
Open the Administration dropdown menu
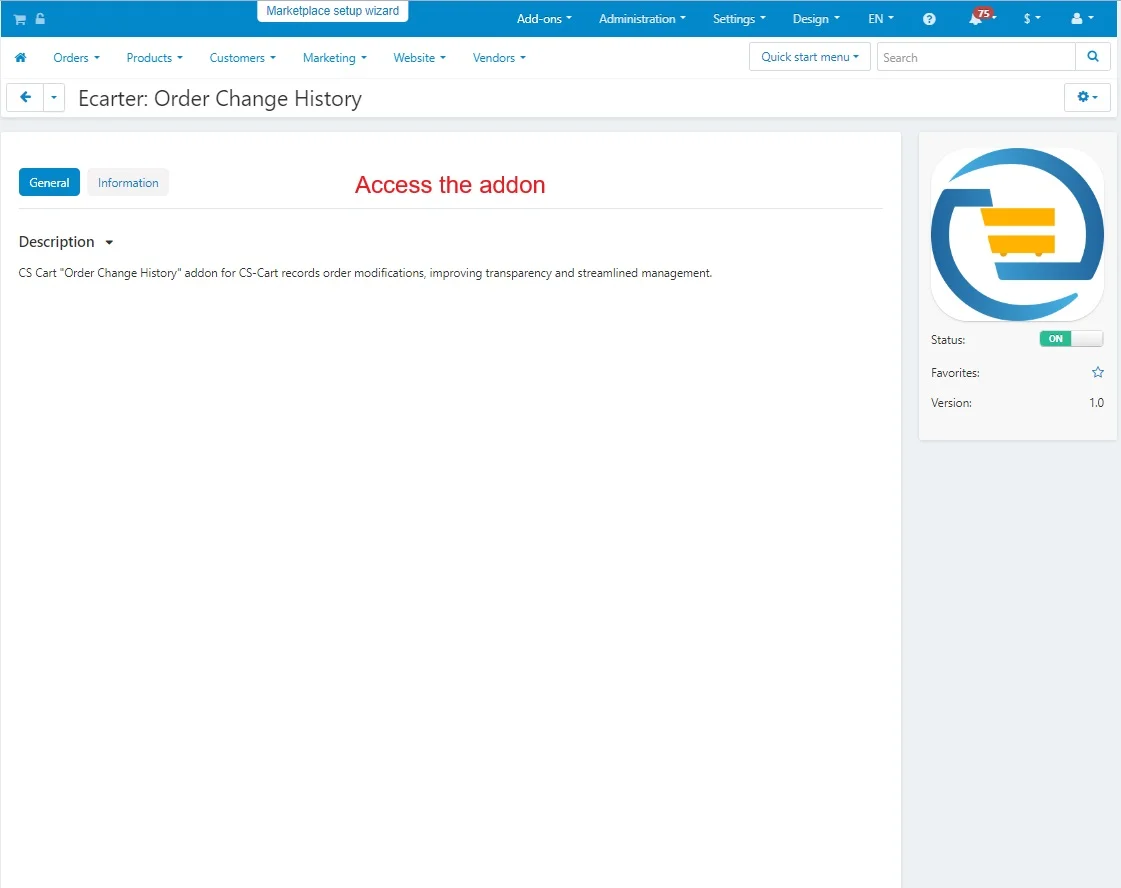click(642, 19)
